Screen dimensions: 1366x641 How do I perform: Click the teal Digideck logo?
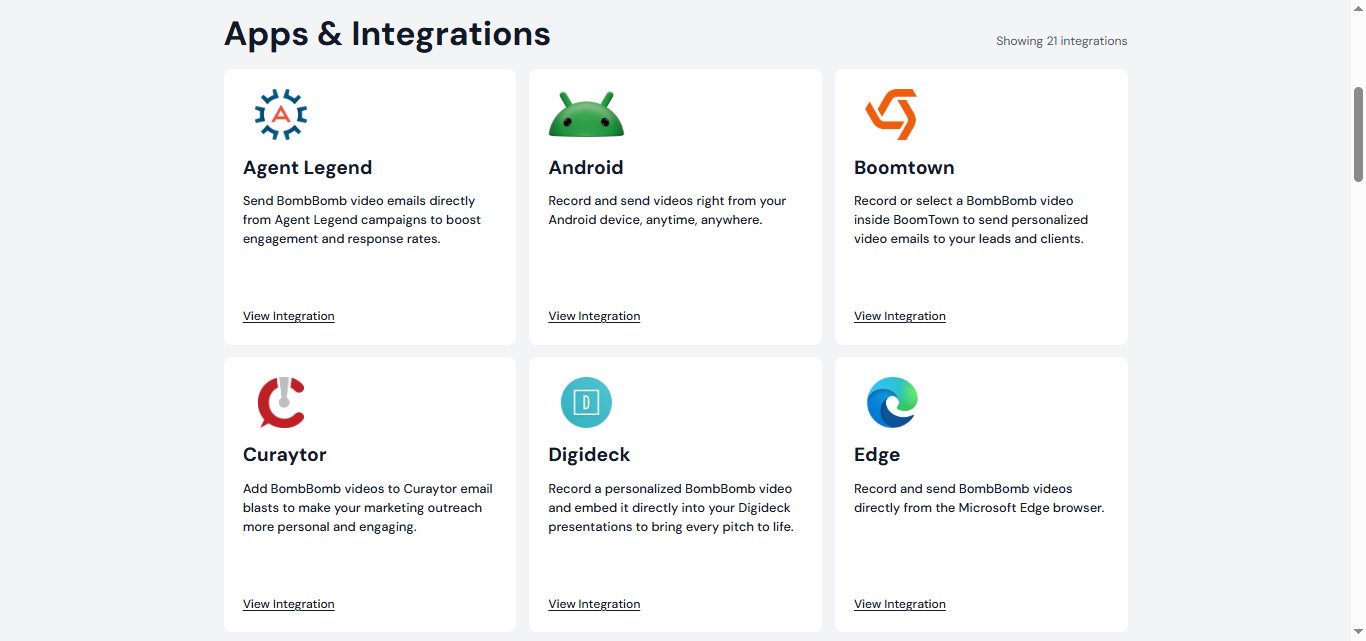tap(586, 402)
